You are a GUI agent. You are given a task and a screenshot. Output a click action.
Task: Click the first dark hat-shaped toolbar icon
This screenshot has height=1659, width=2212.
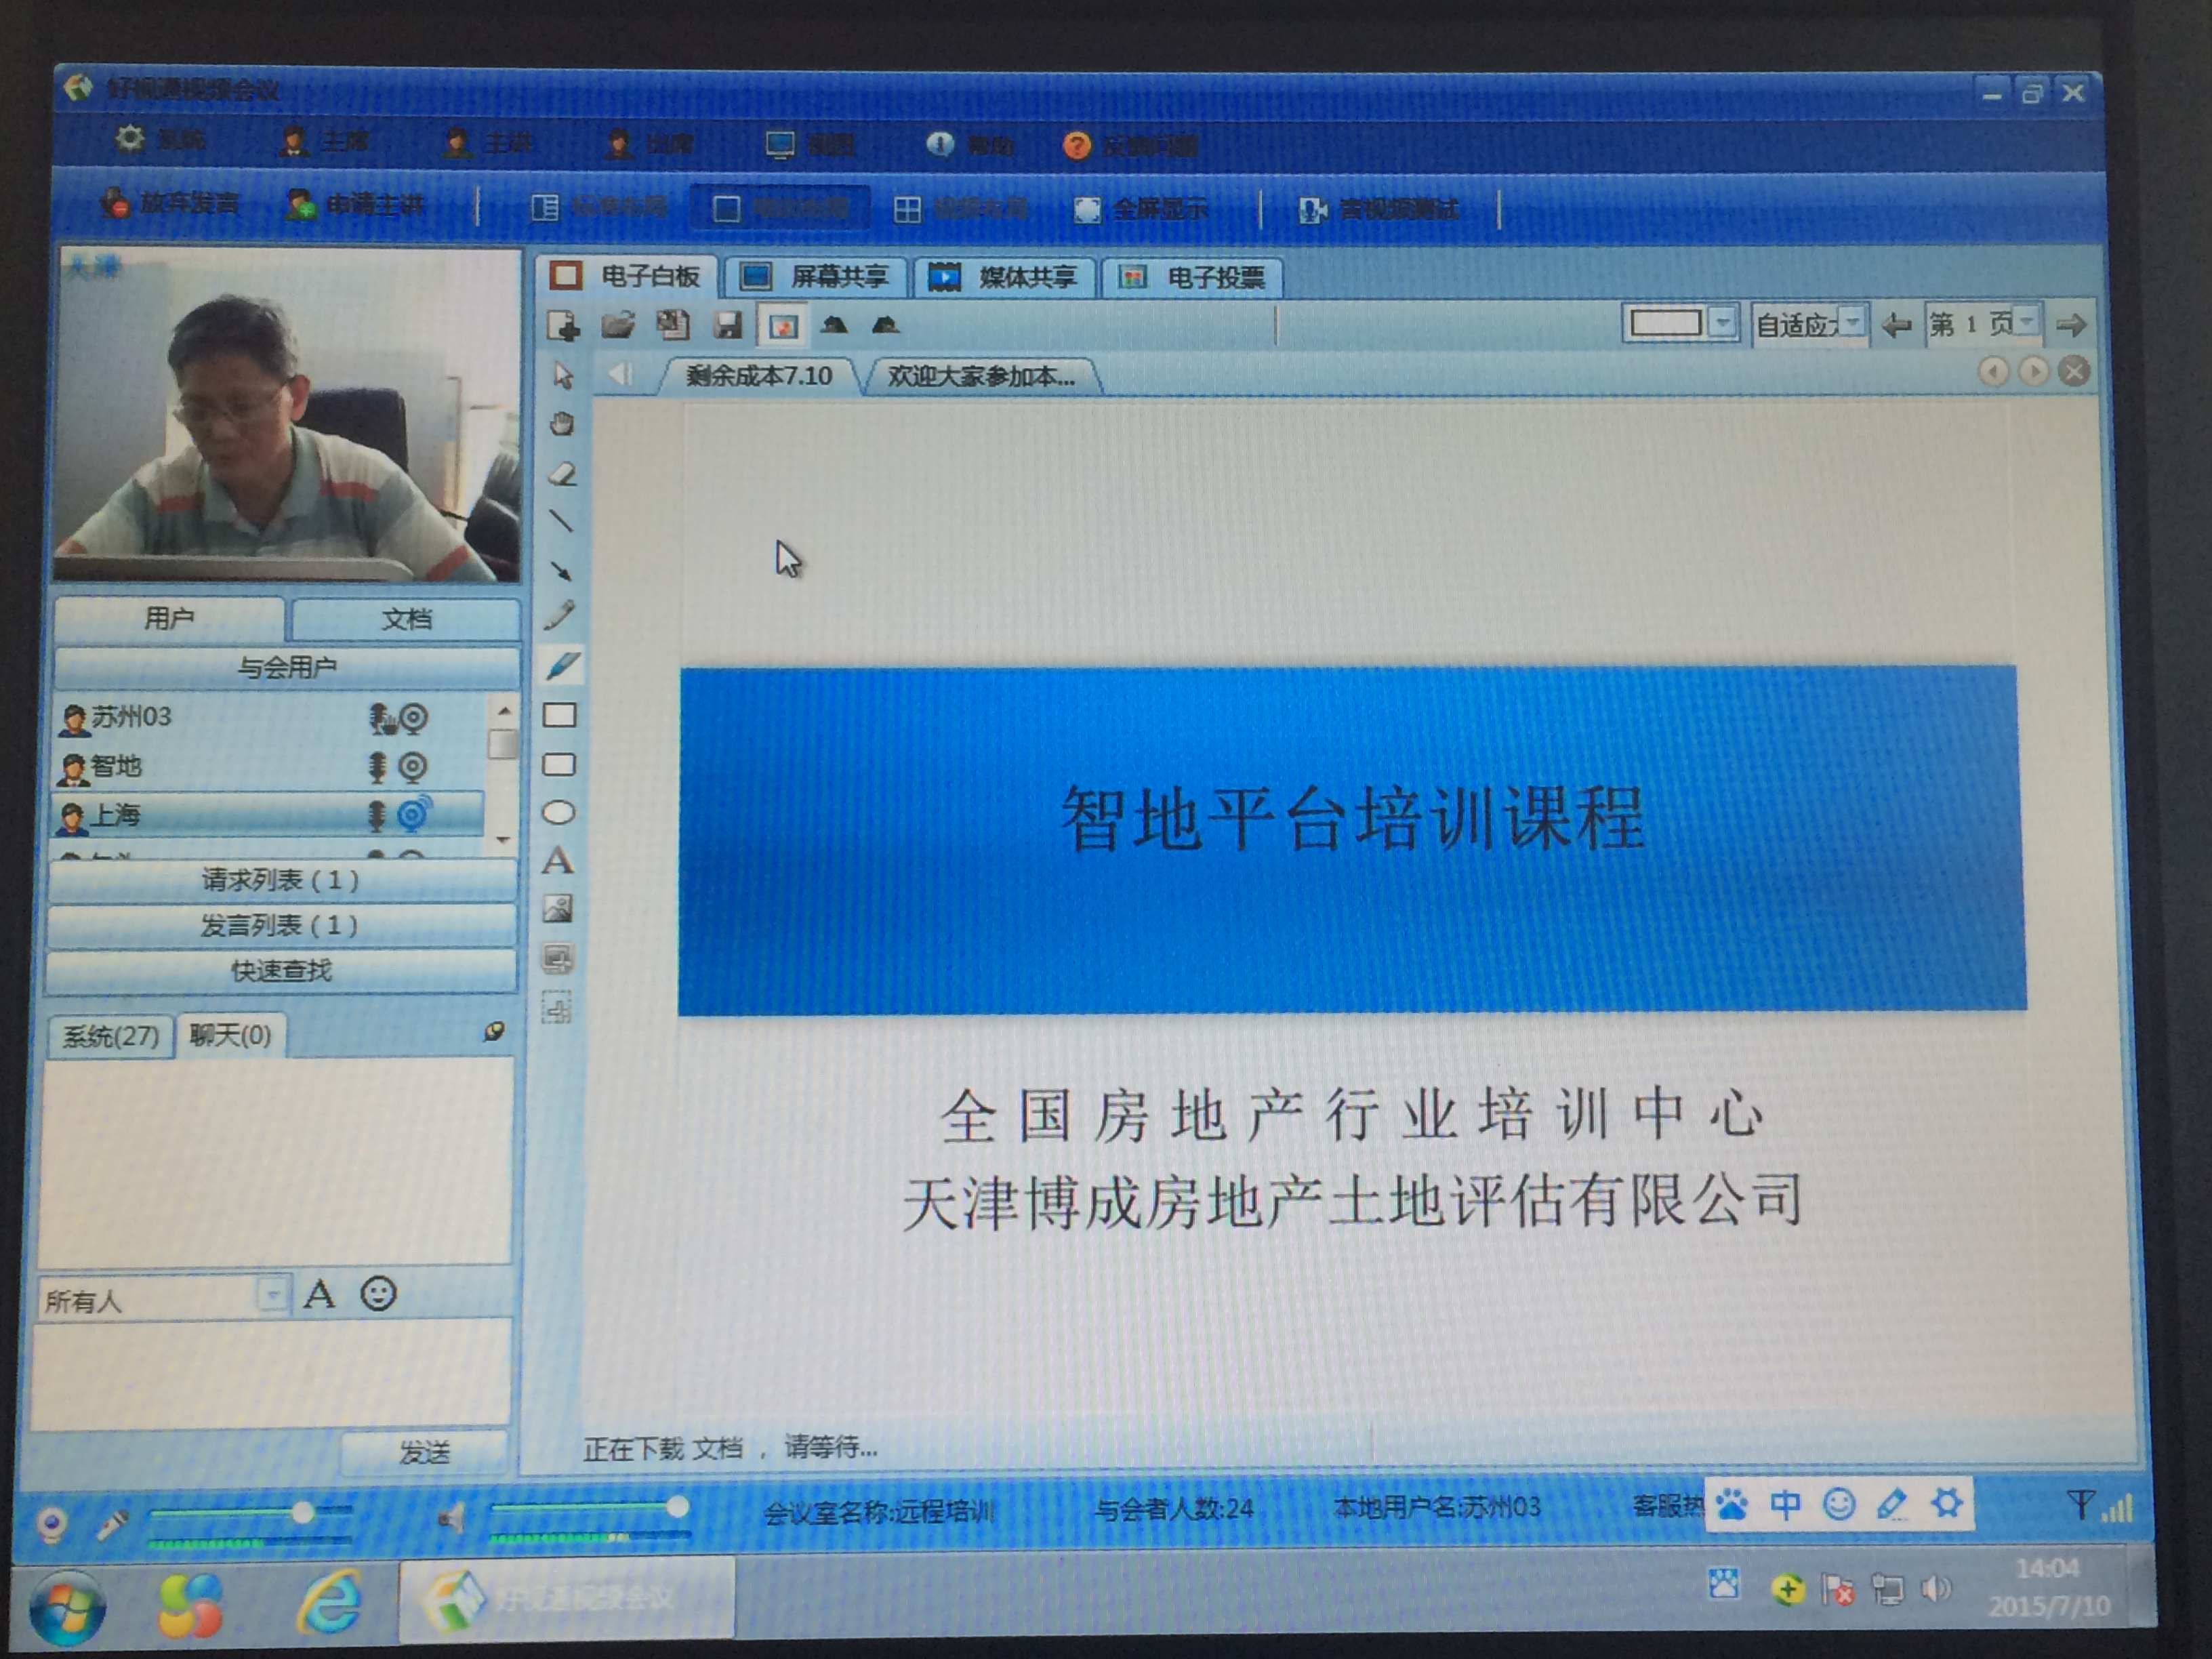[834, 325]
